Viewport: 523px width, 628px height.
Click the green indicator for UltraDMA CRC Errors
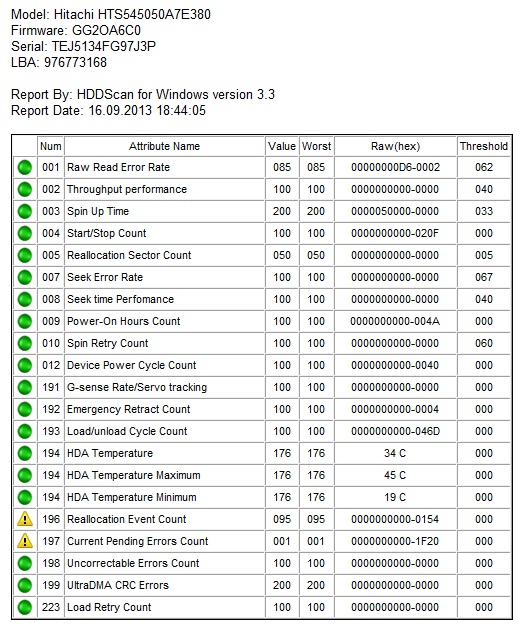tap(25, 585)
